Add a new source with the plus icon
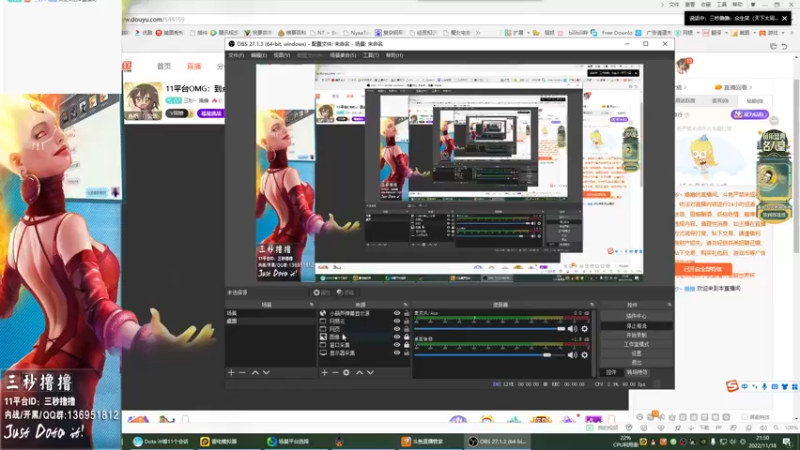This screenshot has width=800, height=450. (324, 372)
